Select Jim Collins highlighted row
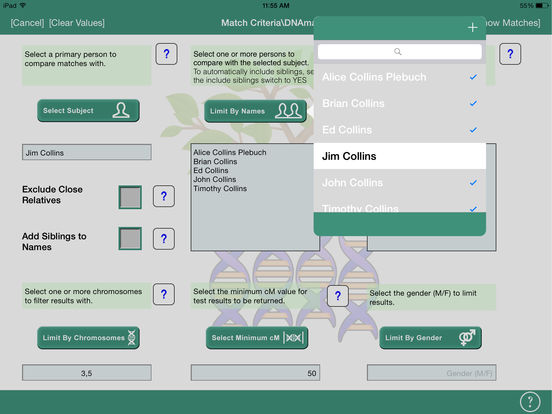The image size is (552, 414). tap(400, 156)
